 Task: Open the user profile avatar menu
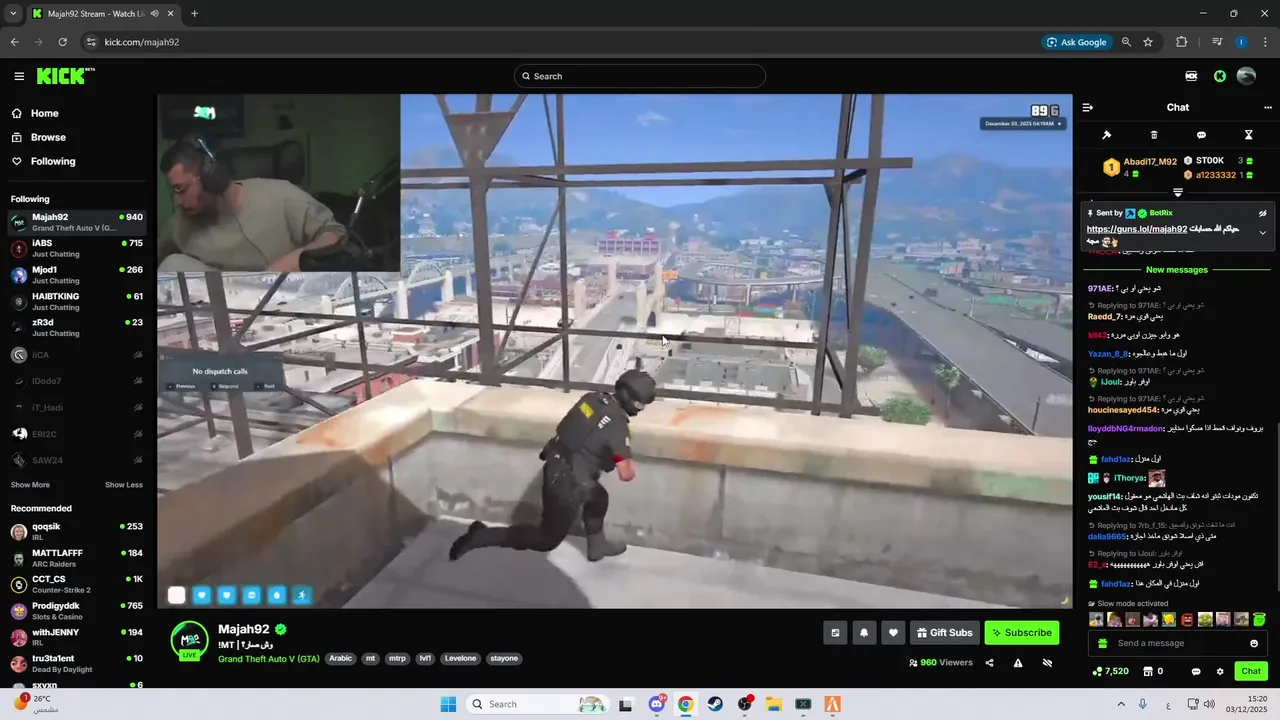pyautogui.click(x=1246, y=76)
